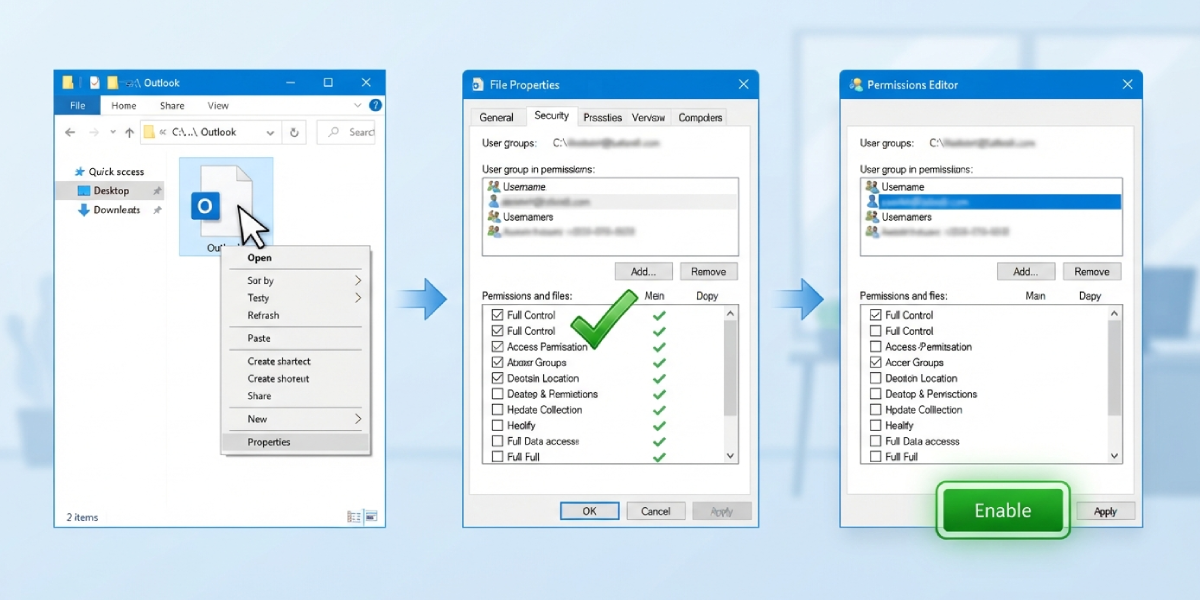
Task: Click the scrollbar thumb in Permissions Editor permissions
Action: pyautogui.click(x=1115, y=369)
